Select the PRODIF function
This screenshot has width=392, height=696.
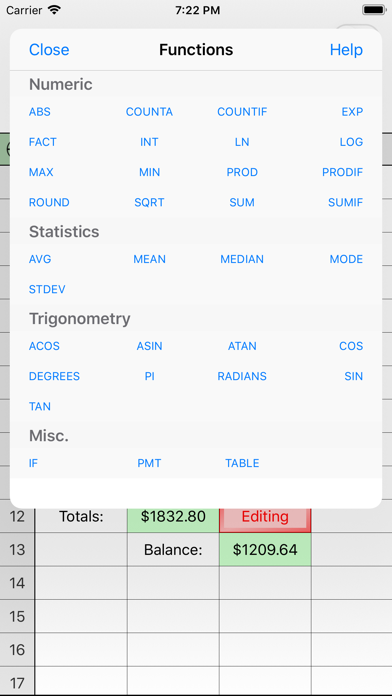pos(342,172)
